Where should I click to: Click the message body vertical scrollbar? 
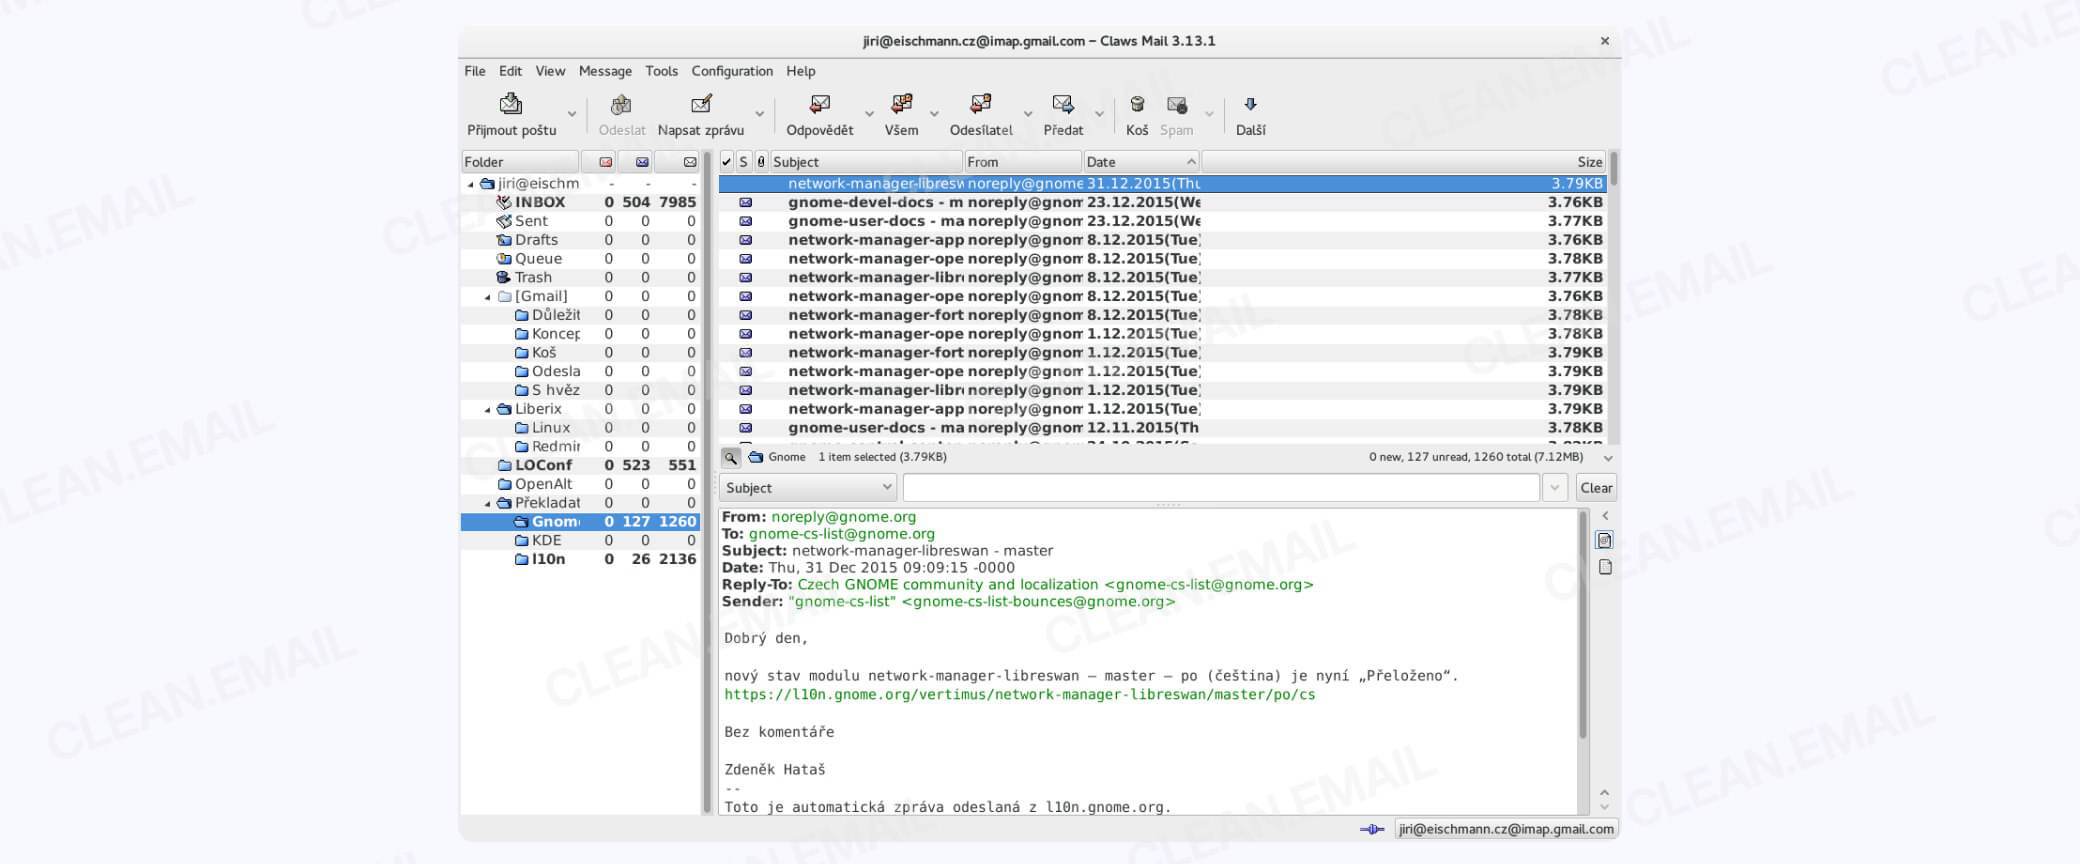[1582, 625]
